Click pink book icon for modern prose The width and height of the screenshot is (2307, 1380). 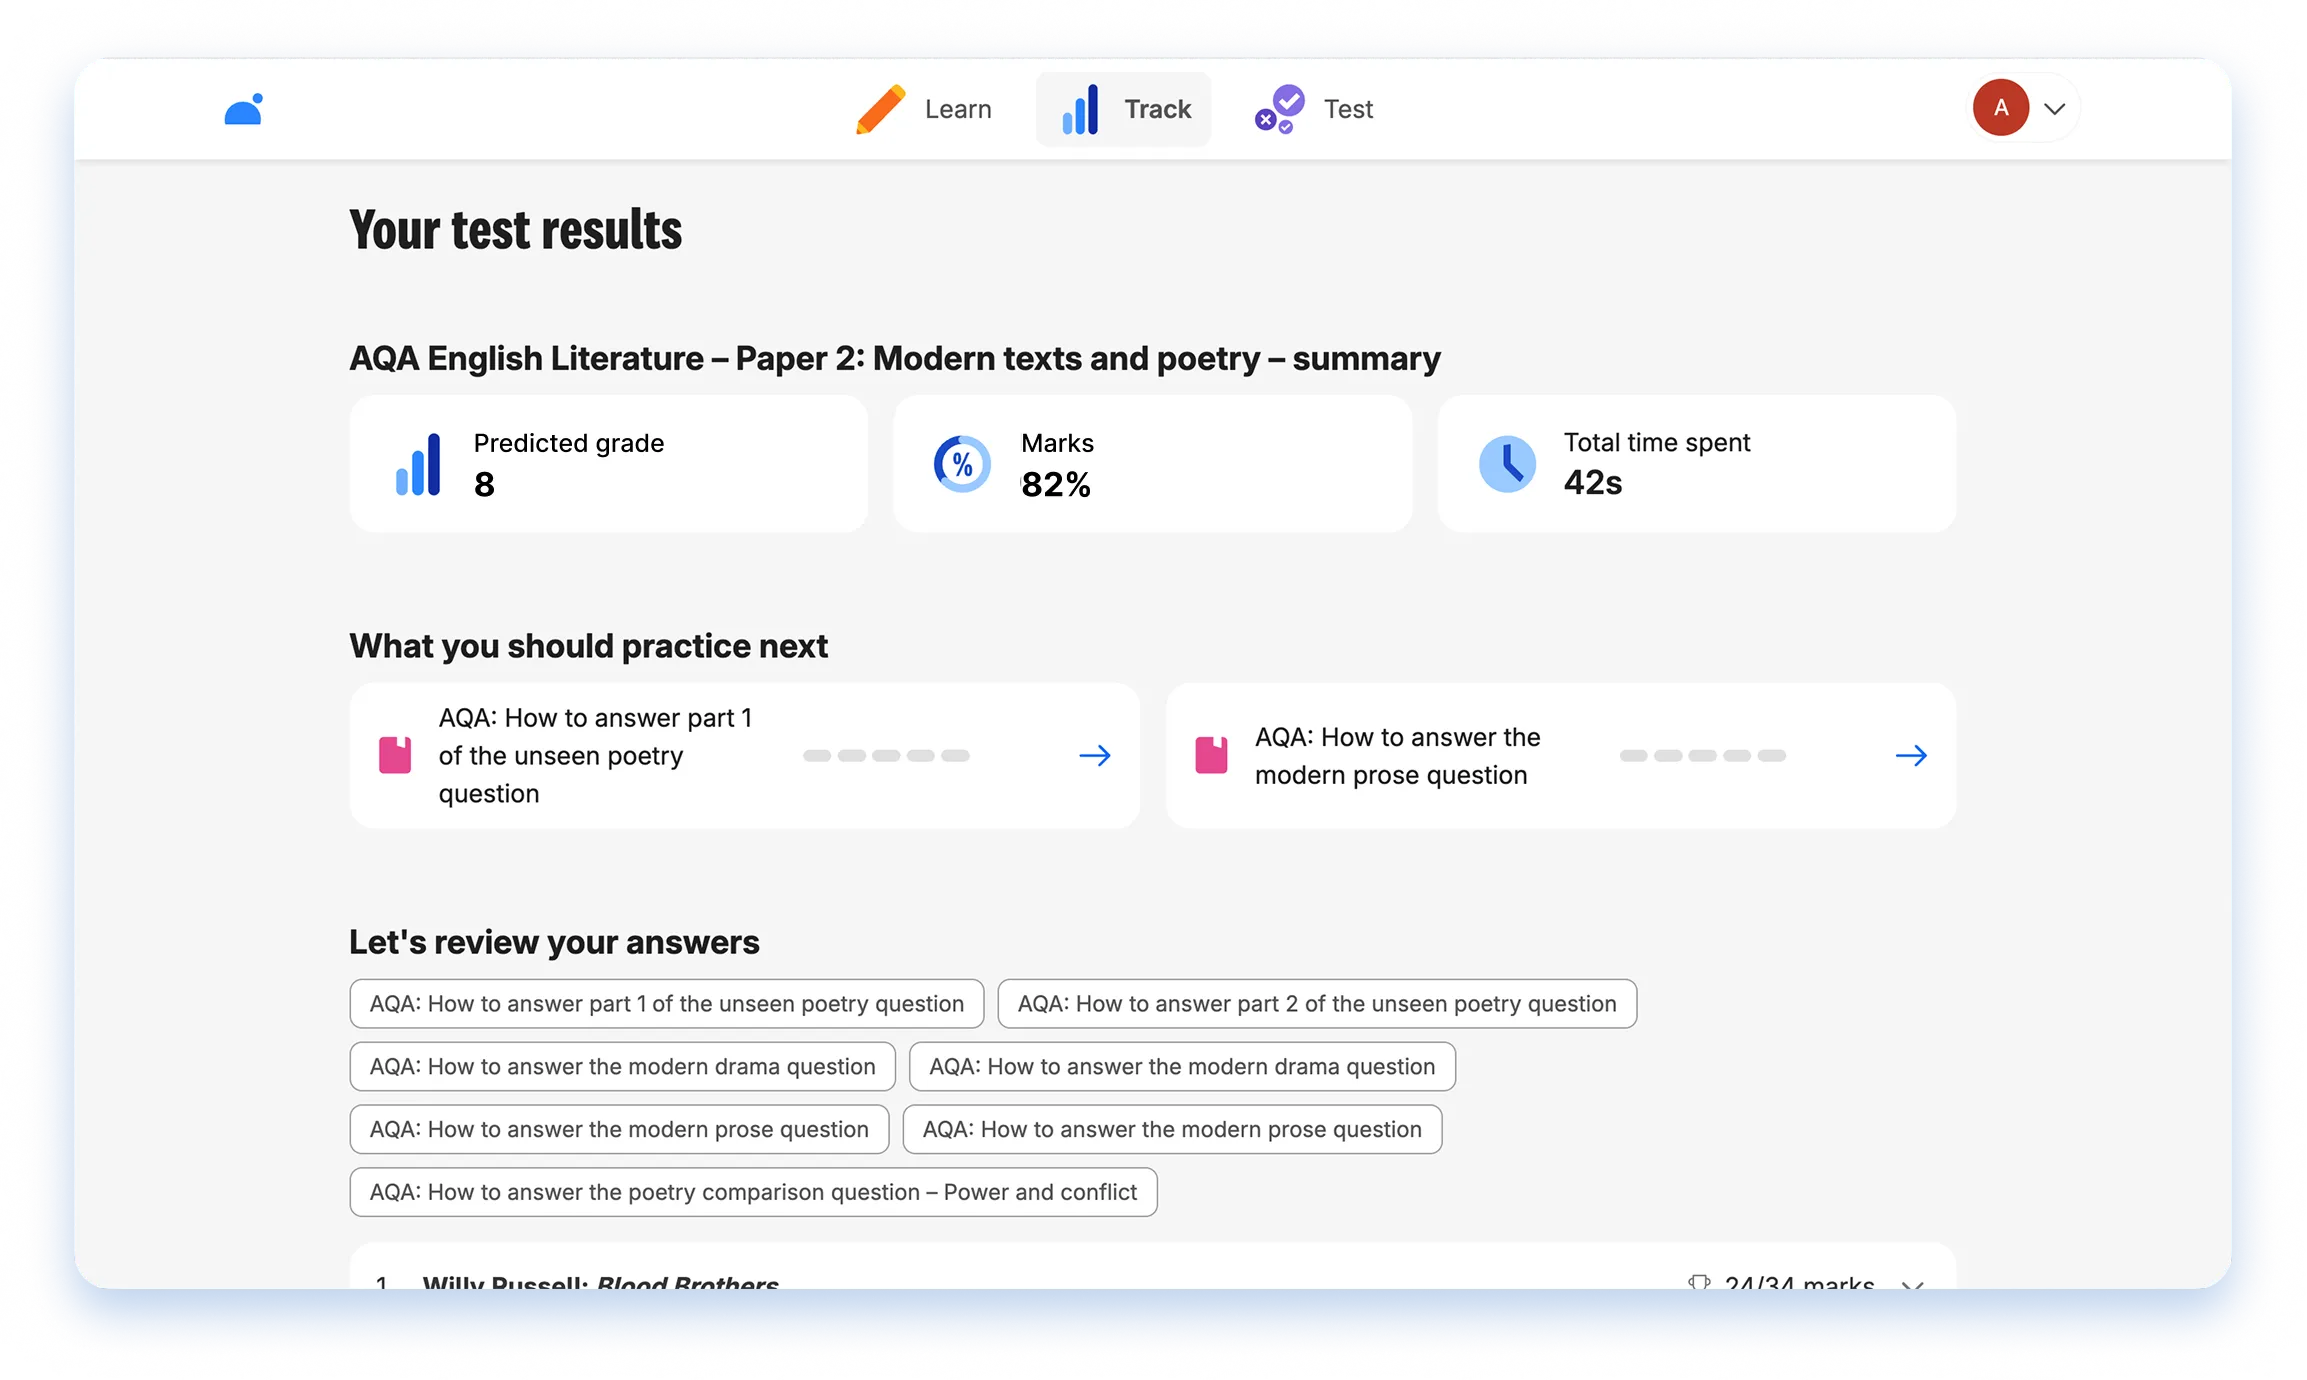tap(1211, 755)
